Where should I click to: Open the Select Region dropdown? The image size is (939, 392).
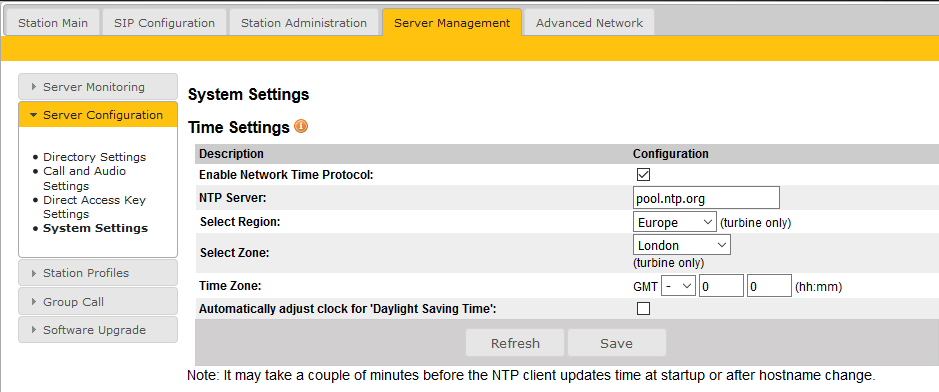(674, 223)
